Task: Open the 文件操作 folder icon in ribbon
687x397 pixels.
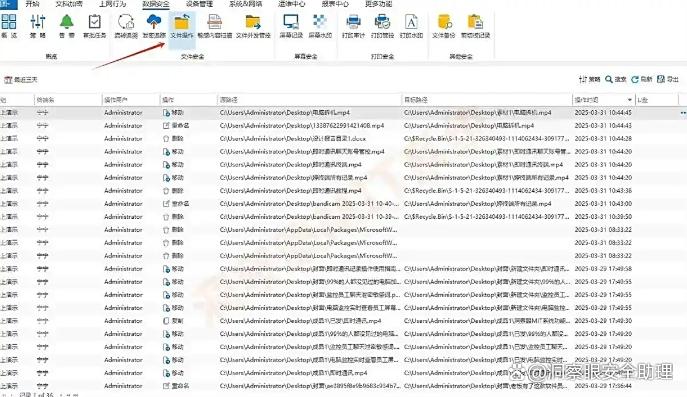Action: [x=182, y=26]
